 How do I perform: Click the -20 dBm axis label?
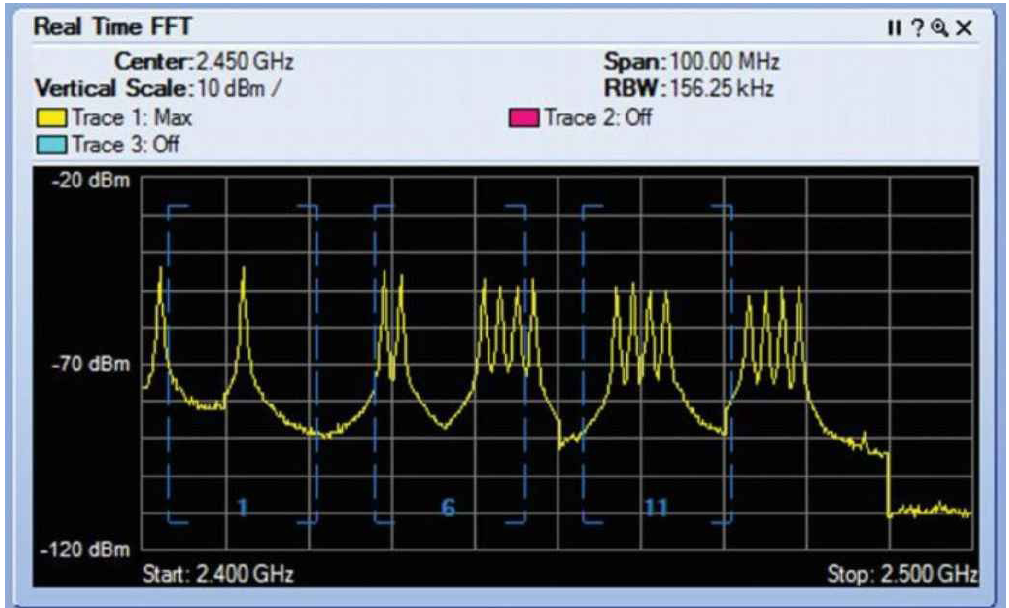[x=91, y=180]
